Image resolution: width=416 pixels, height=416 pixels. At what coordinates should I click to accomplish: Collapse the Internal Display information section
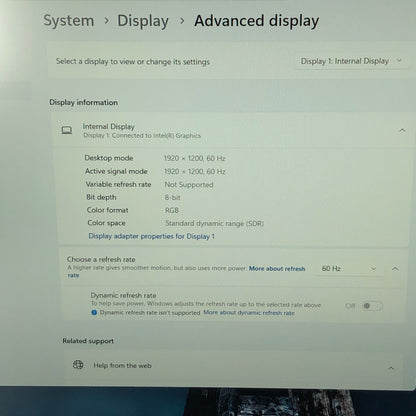coord(402,130)
